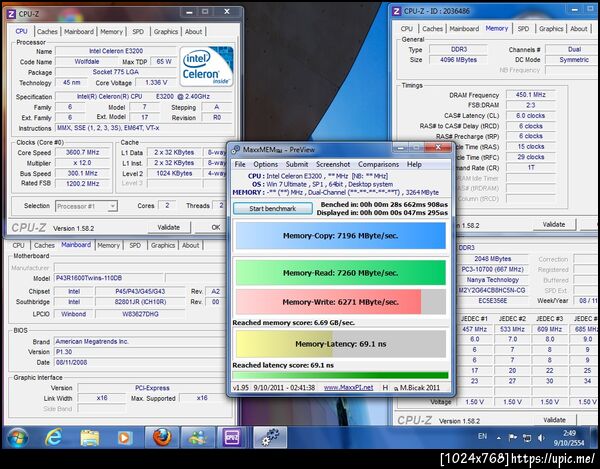Select About tab in CPU-Z ID 2036486 window
600x469 pixels.
click(x=579, y=29)
